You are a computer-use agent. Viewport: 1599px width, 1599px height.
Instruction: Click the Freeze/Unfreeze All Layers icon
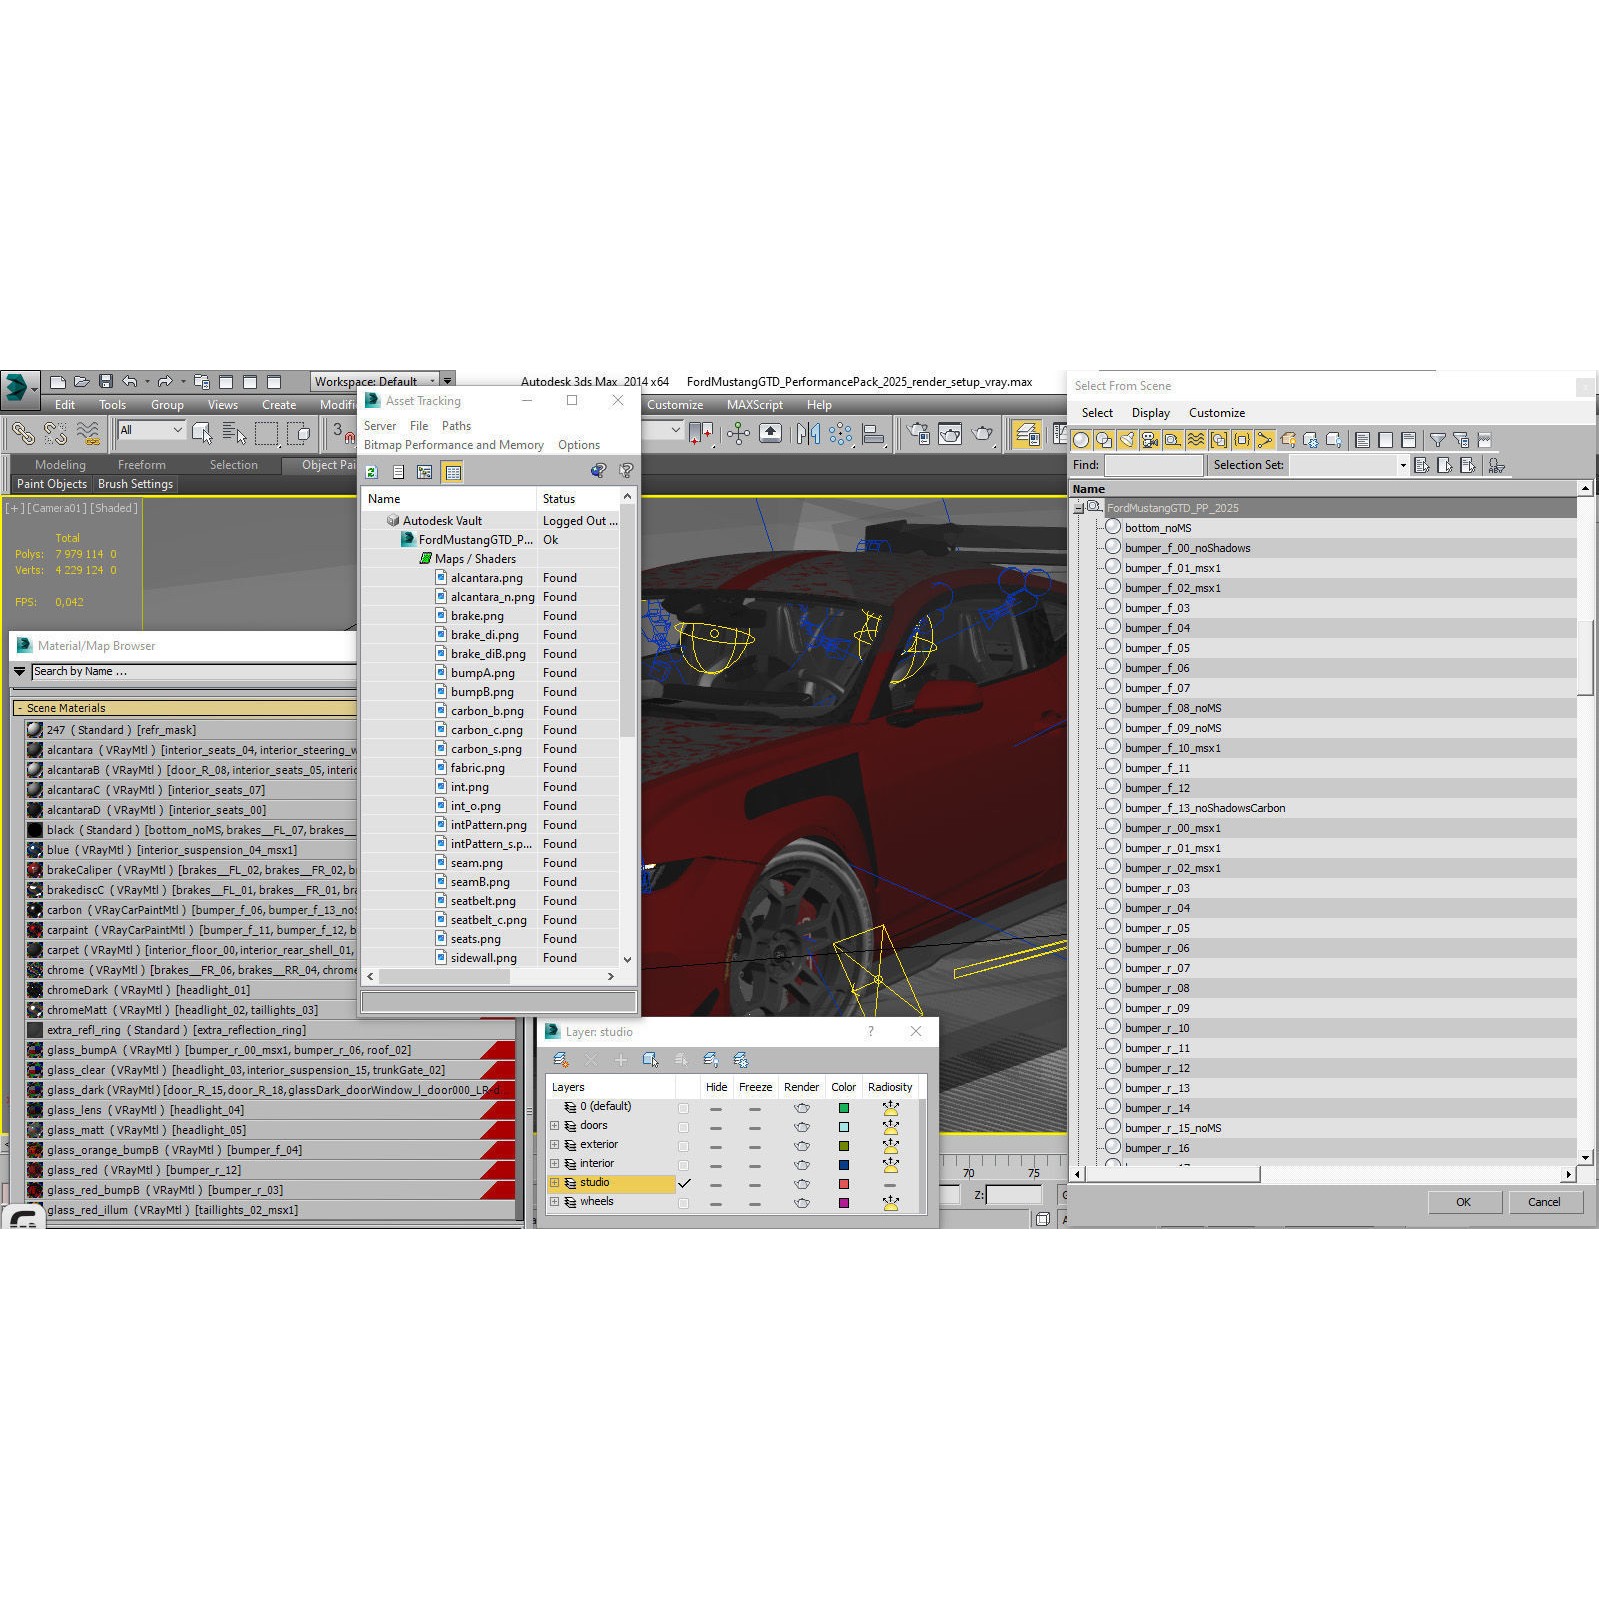point(741,1059)
